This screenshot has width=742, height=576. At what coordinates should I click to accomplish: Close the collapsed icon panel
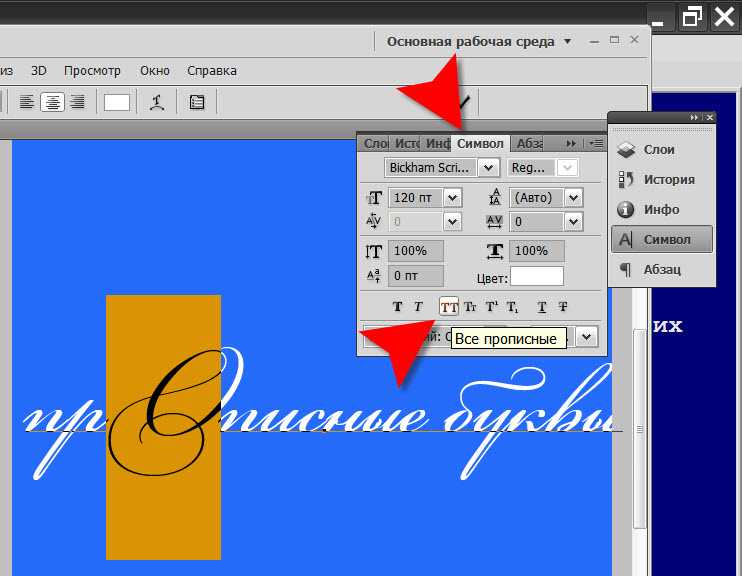pos(709,117)
